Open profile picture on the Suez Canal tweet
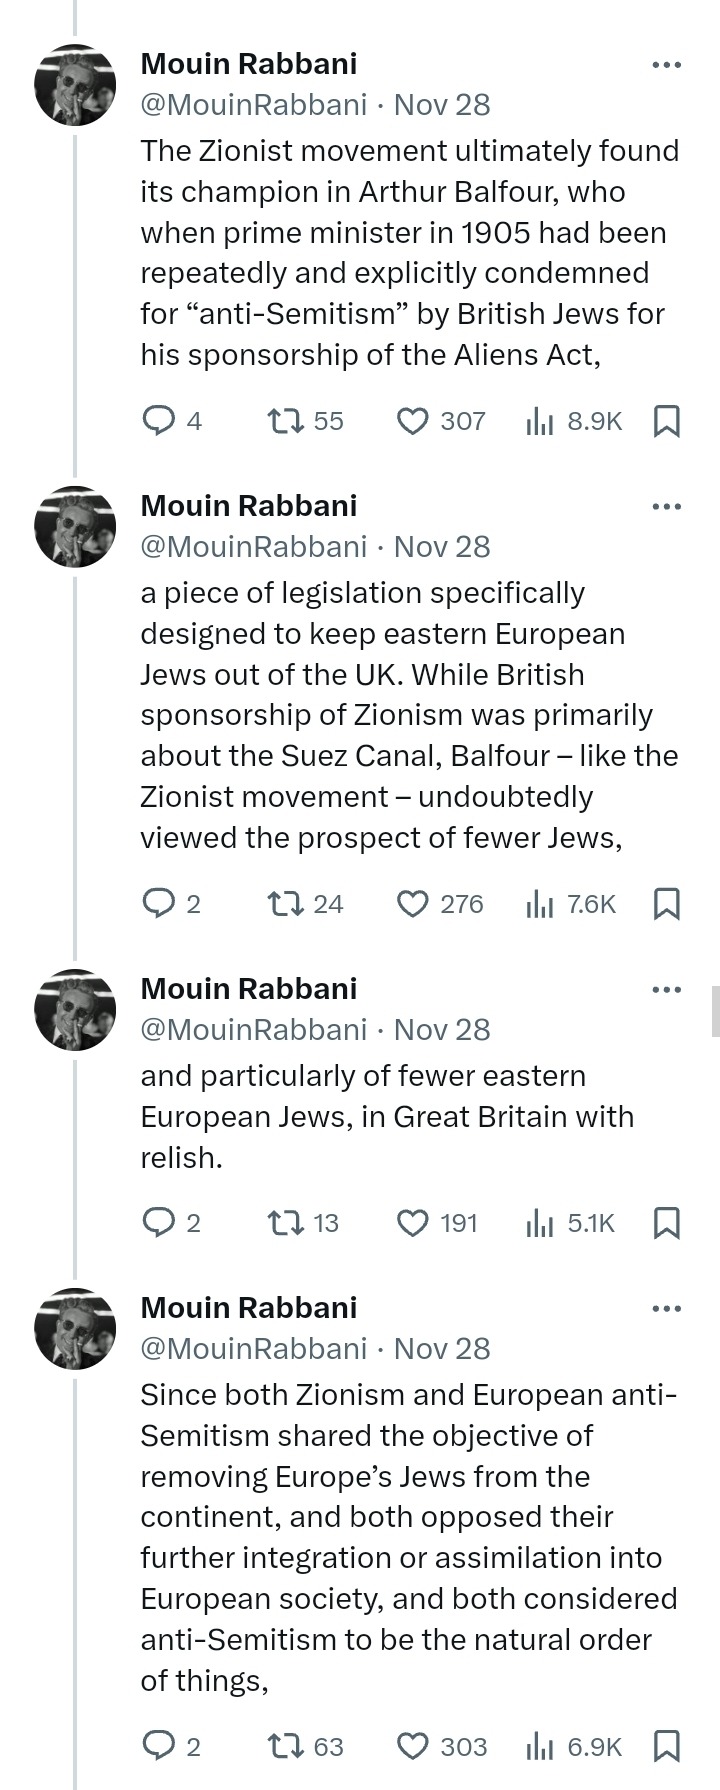Viewport: 720px width, 1790px height. (x=76, y=527)
